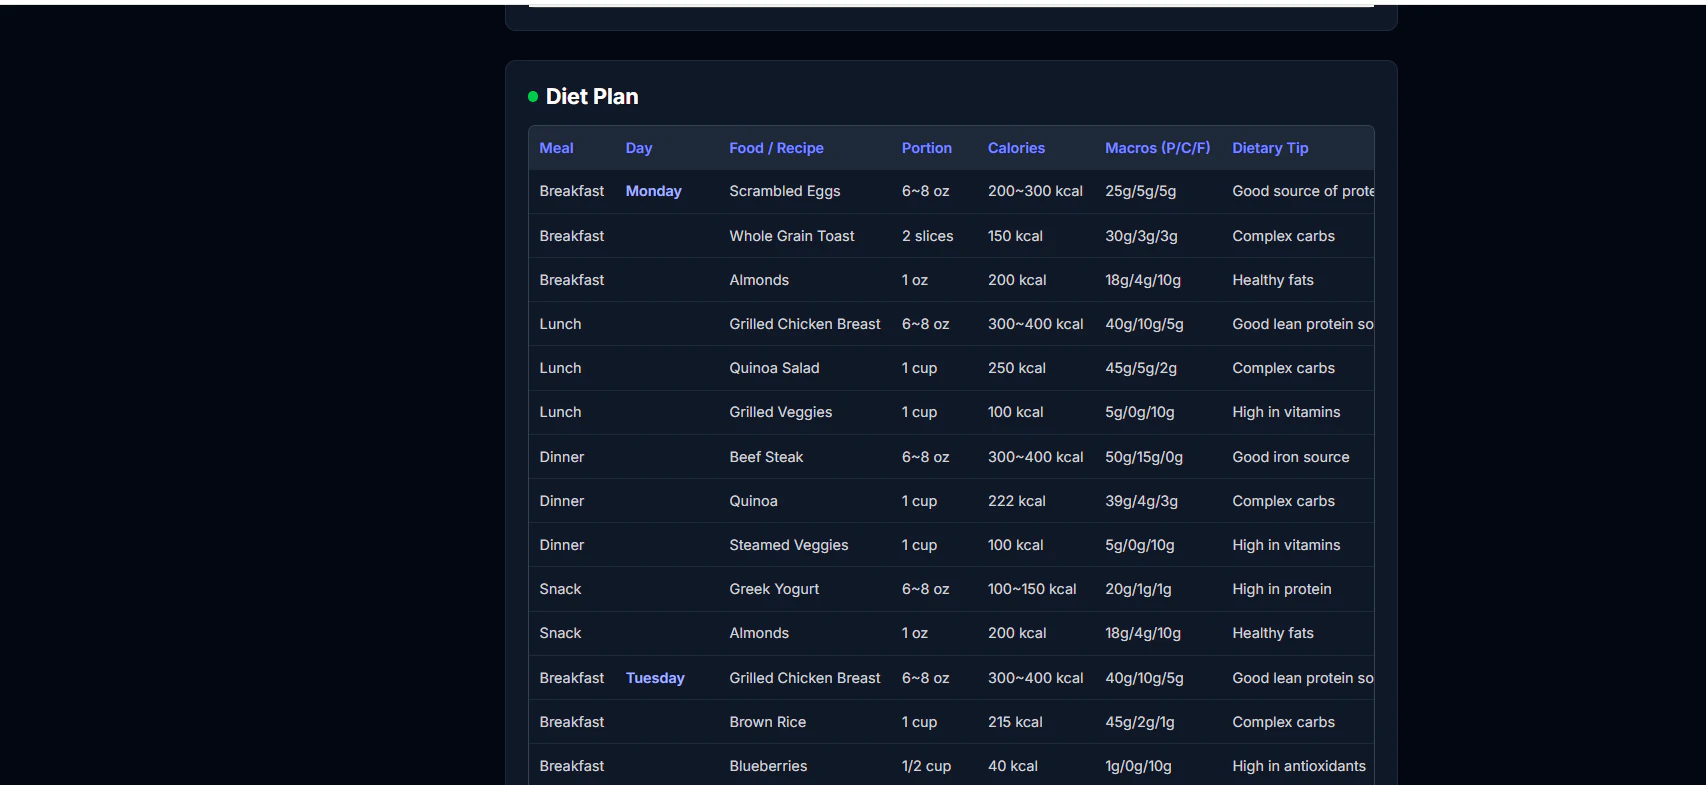This screenshot has height=785, width=1706.
Task: Click the Day column header
Action: 639,148
